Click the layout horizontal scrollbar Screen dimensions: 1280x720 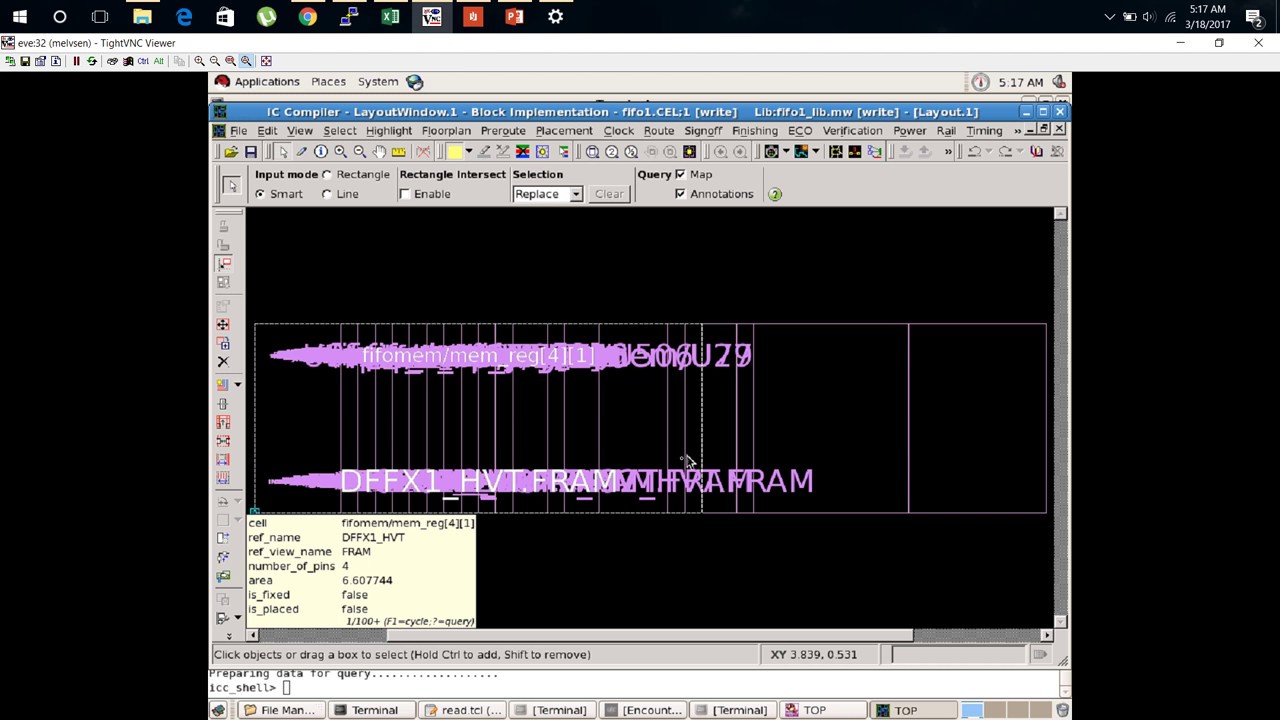[650, 635]
